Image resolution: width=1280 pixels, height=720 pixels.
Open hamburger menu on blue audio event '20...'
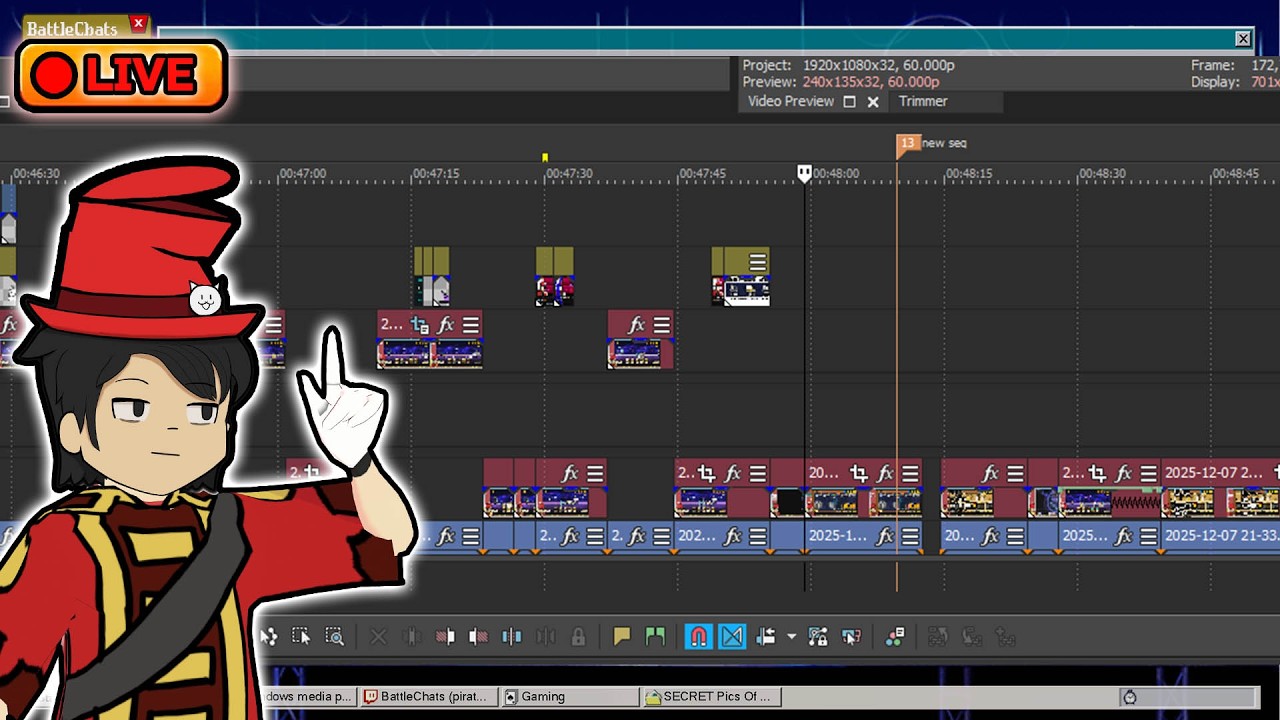[1015, 536]
